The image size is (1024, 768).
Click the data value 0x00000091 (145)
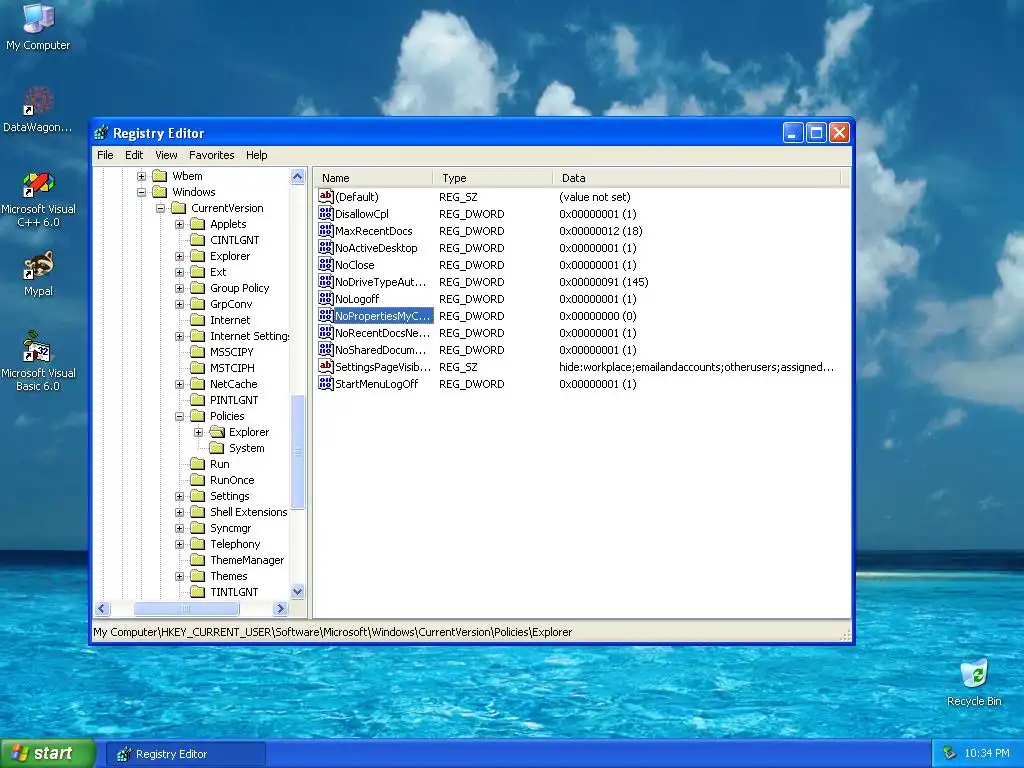[x=603, y=282]
